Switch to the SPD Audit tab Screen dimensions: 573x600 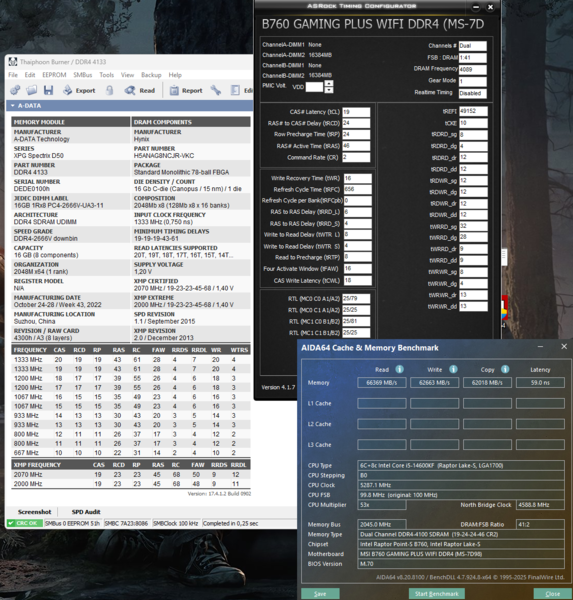point(86,512)
